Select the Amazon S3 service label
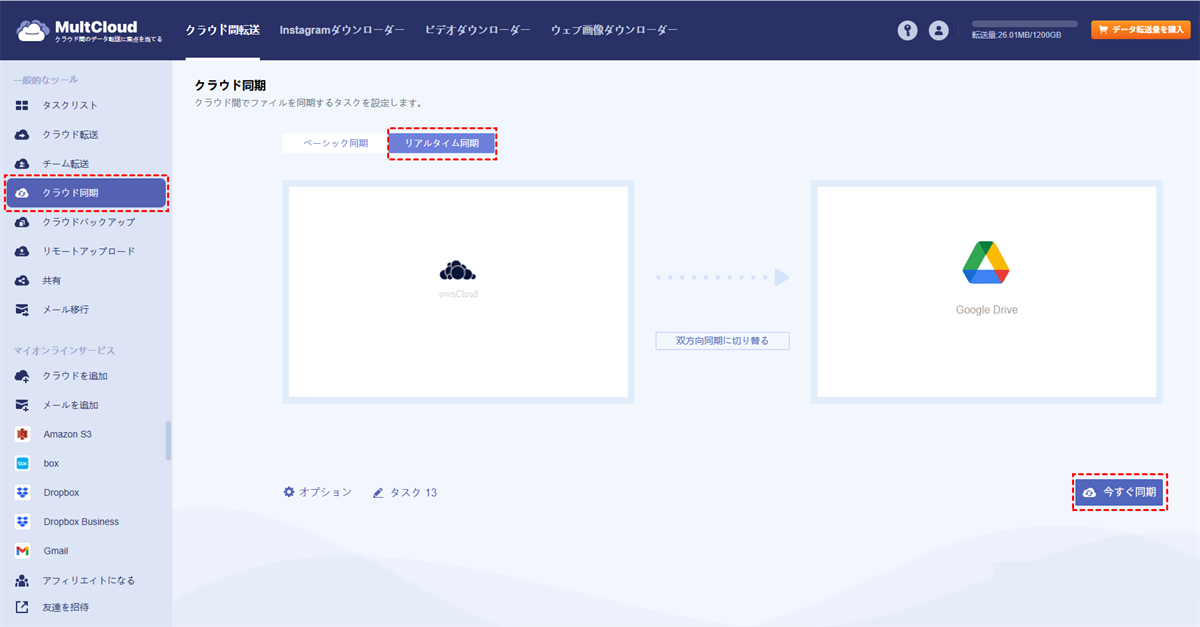Image resolution: width=1200 pixels, height=627 pixels. (x=68, y=434)
